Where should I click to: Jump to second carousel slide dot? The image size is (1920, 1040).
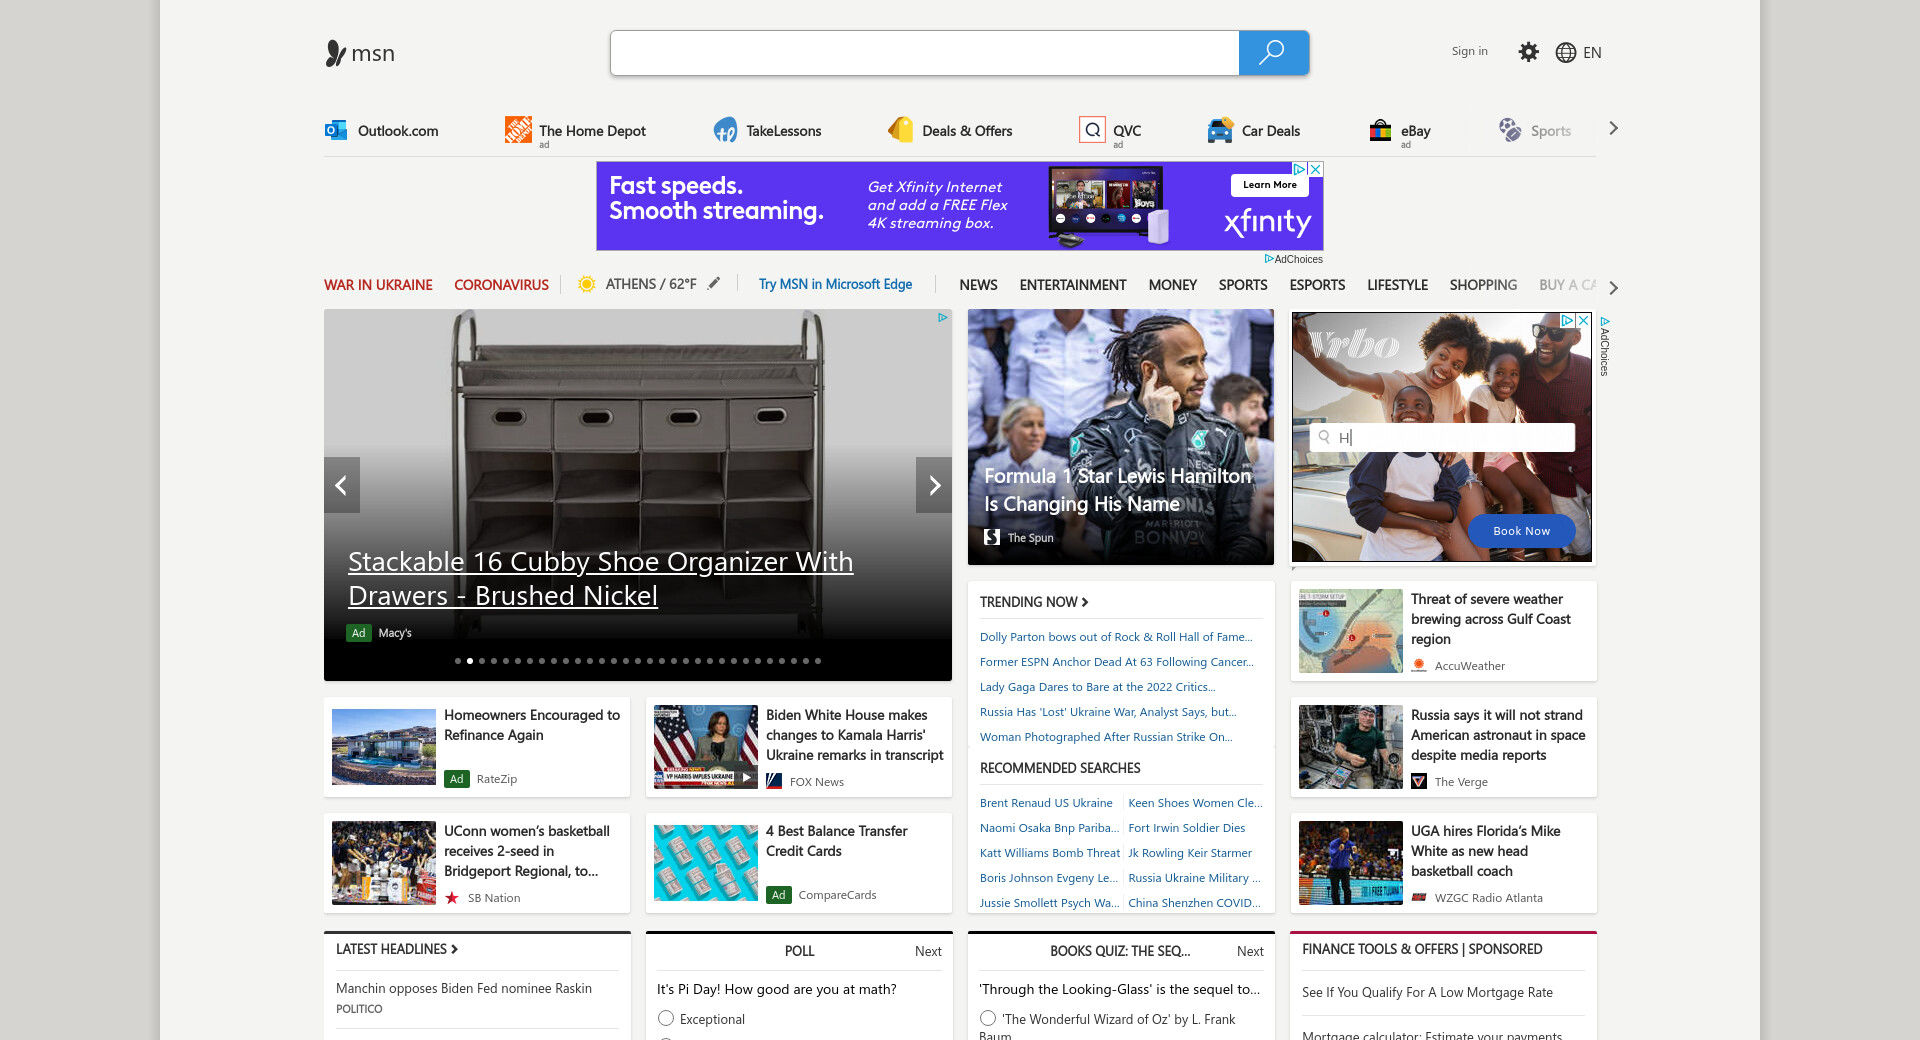(470, 661)
